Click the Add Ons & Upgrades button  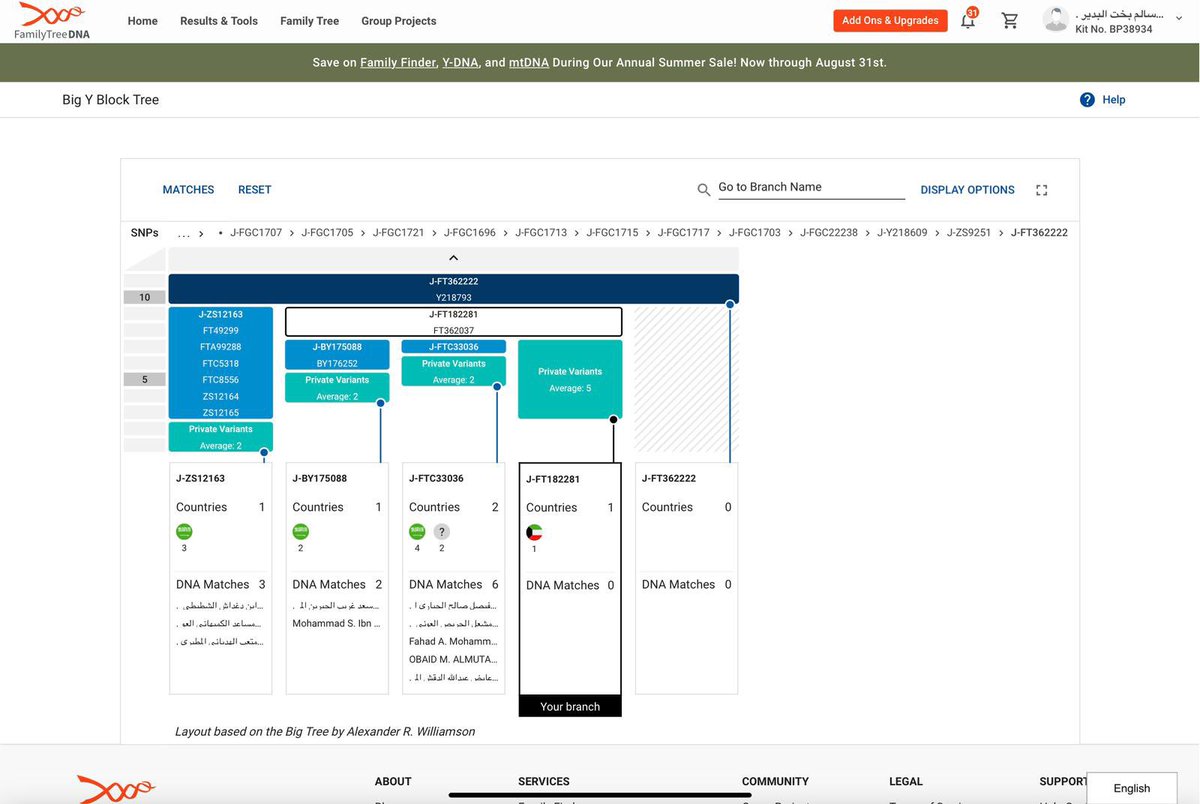click(x=890, y=20)
